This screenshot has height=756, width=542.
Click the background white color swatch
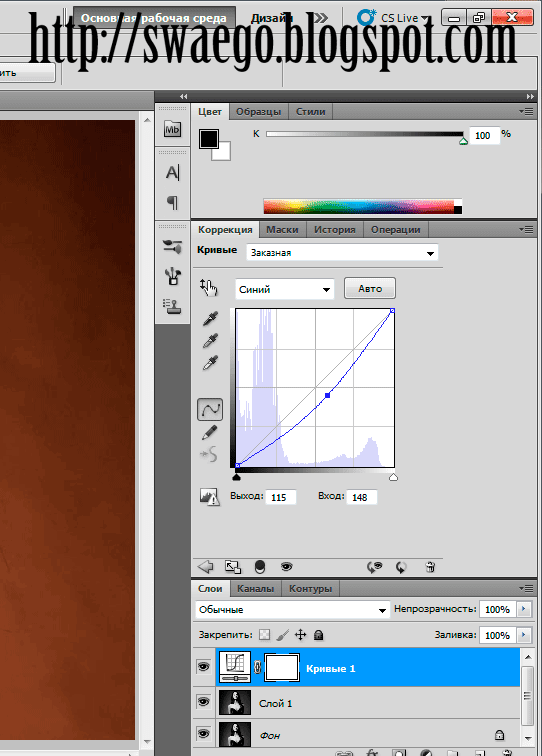click(222, 152)
